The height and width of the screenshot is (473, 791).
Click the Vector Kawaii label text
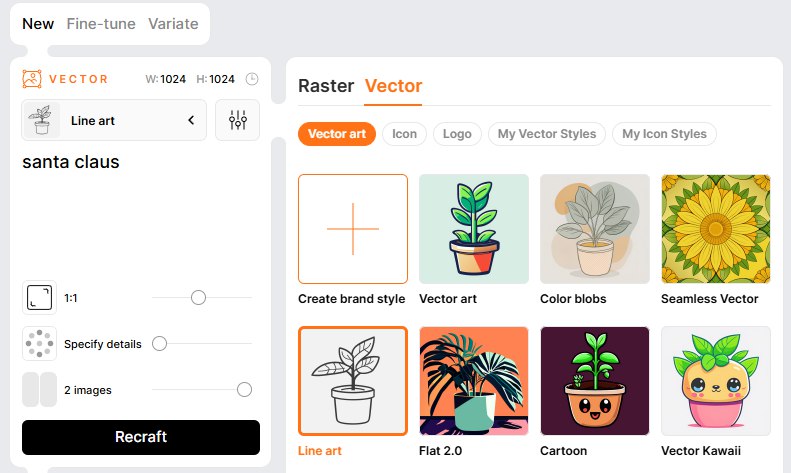click(701, 451)
